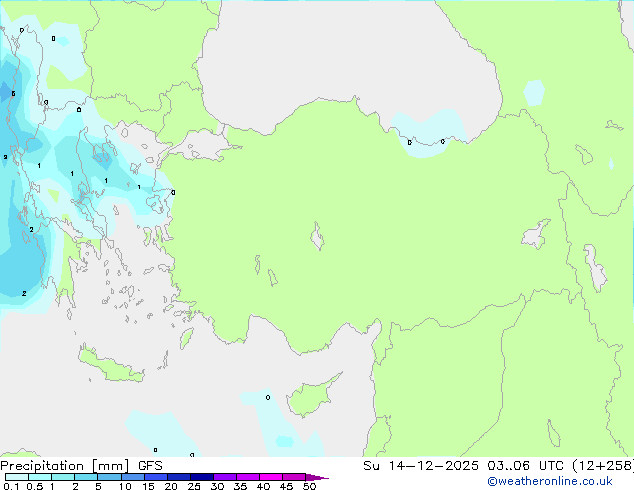Click the 2–5 mm legend color box

[x=86, y=477]
